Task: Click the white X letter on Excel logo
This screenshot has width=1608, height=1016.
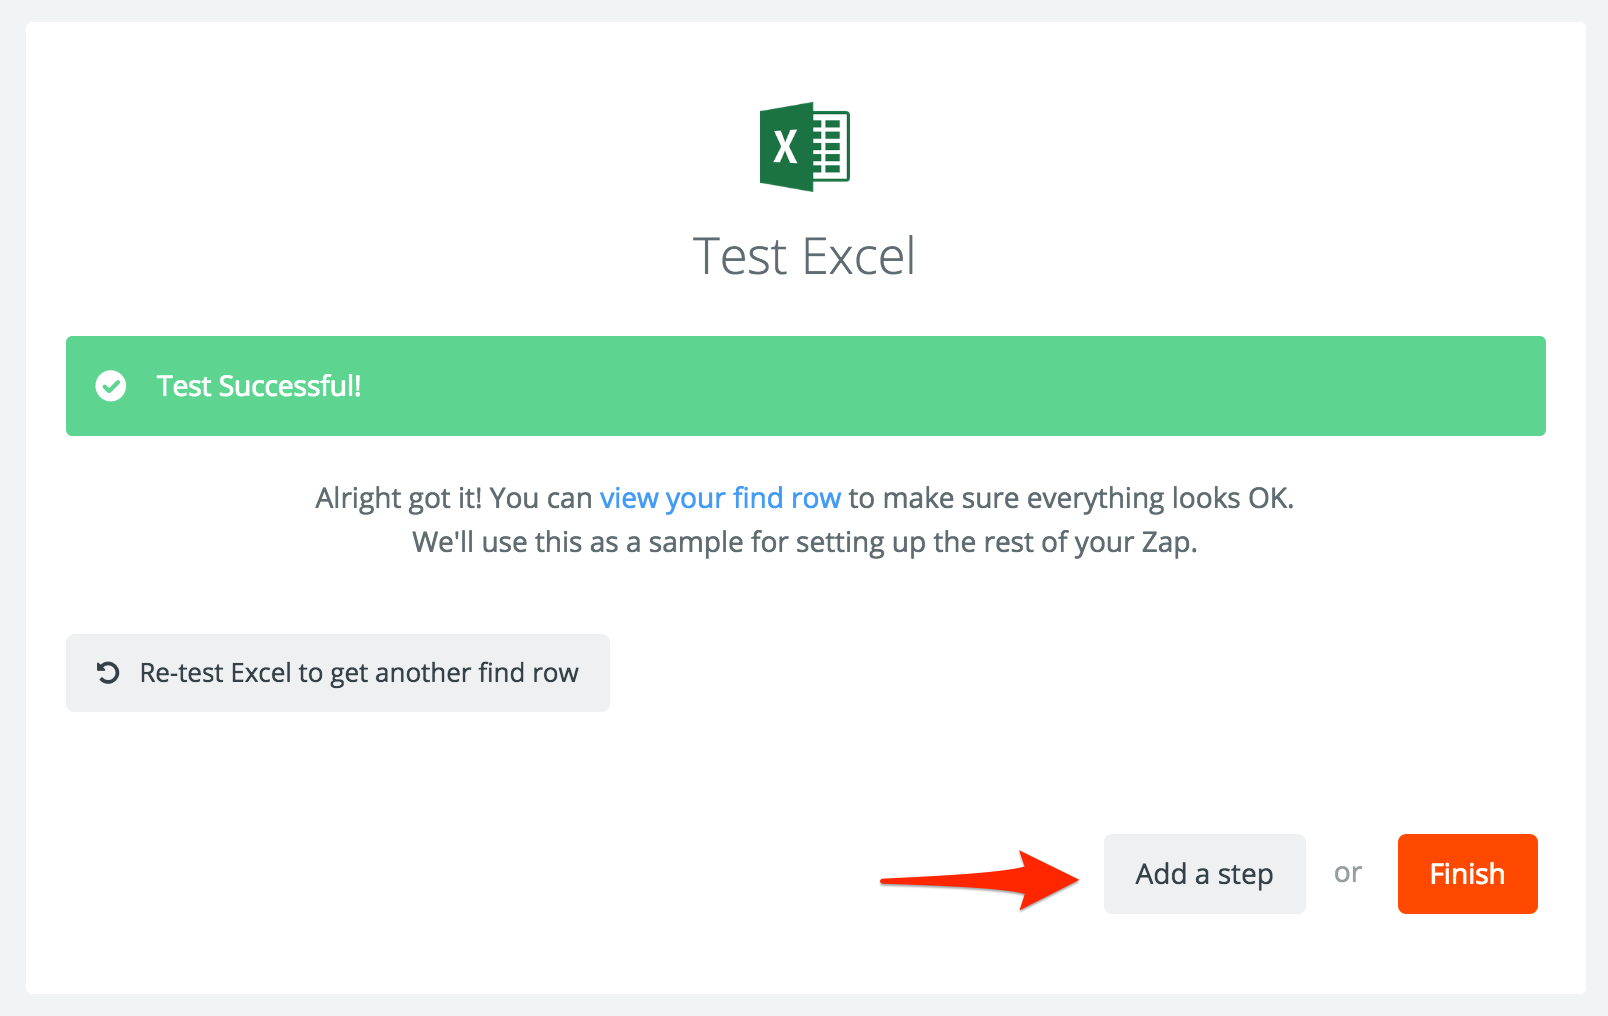Action: 785,147
